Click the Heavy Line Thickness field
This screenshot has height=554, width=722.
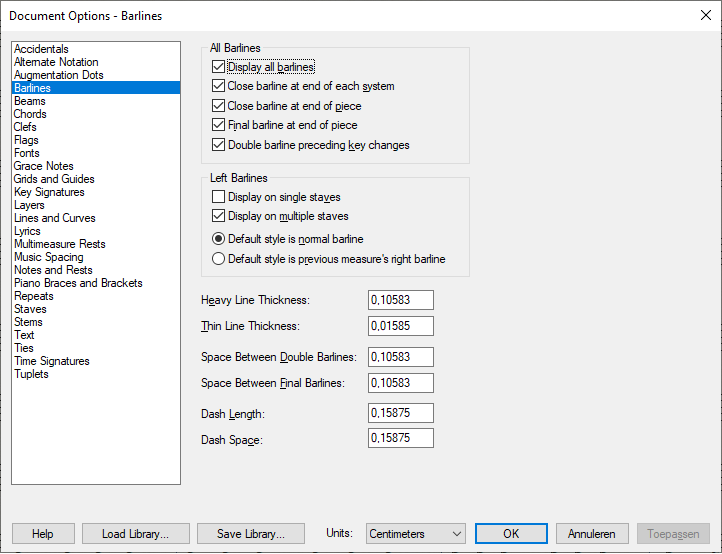pyautogui.click(x=400, y=300)
